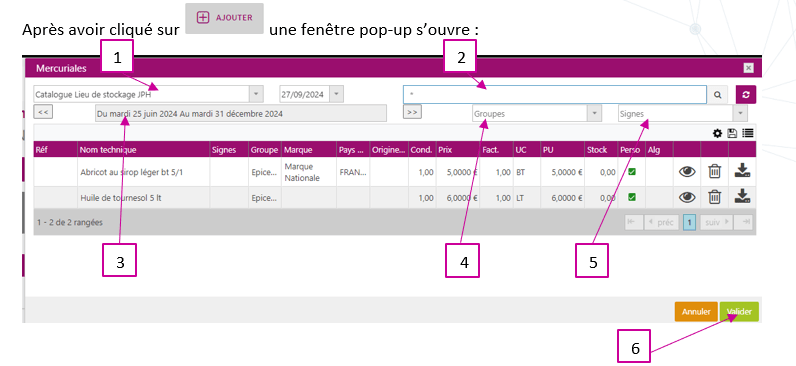Toggle Perso checkbox for Abricot au sirop row
This screenshot has height=366, width=796.
tap(632, 172)
